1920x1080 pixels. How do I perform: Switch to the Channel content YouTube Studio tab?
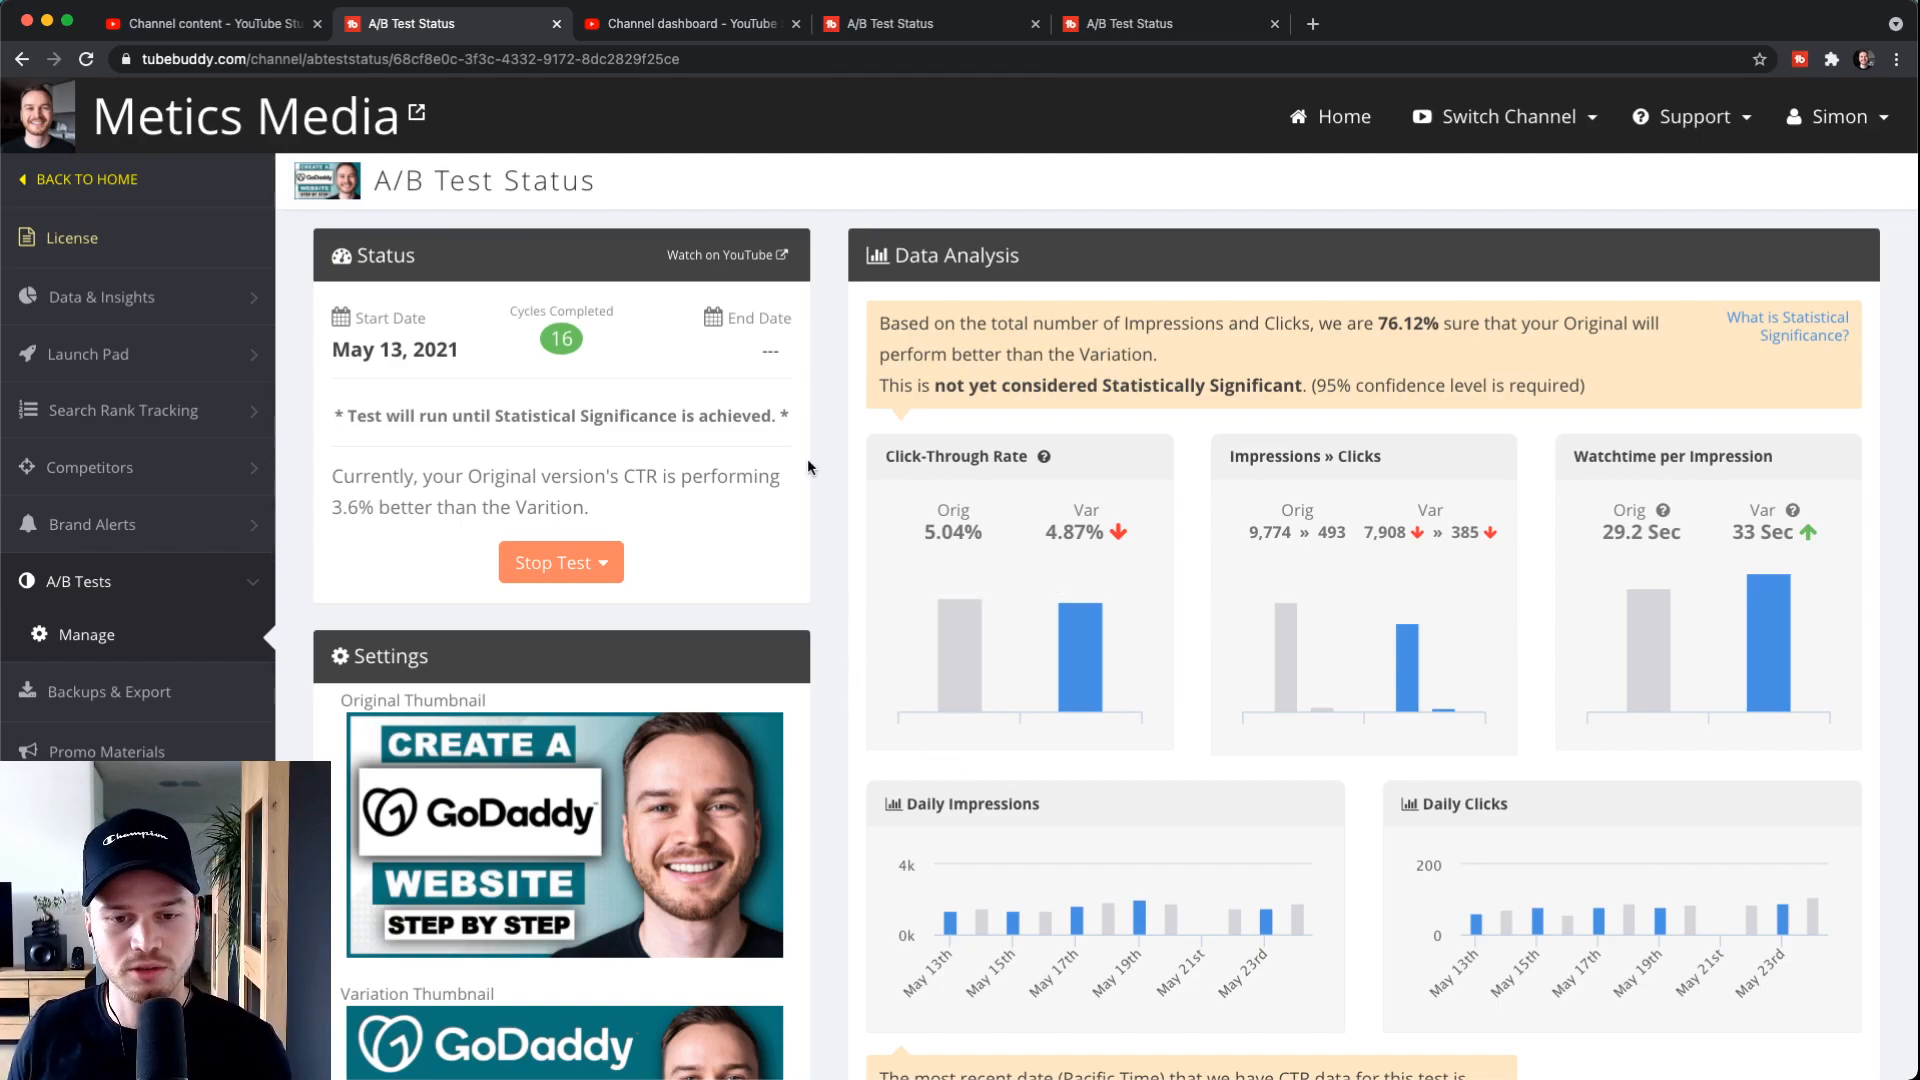[x=214, y=23]
